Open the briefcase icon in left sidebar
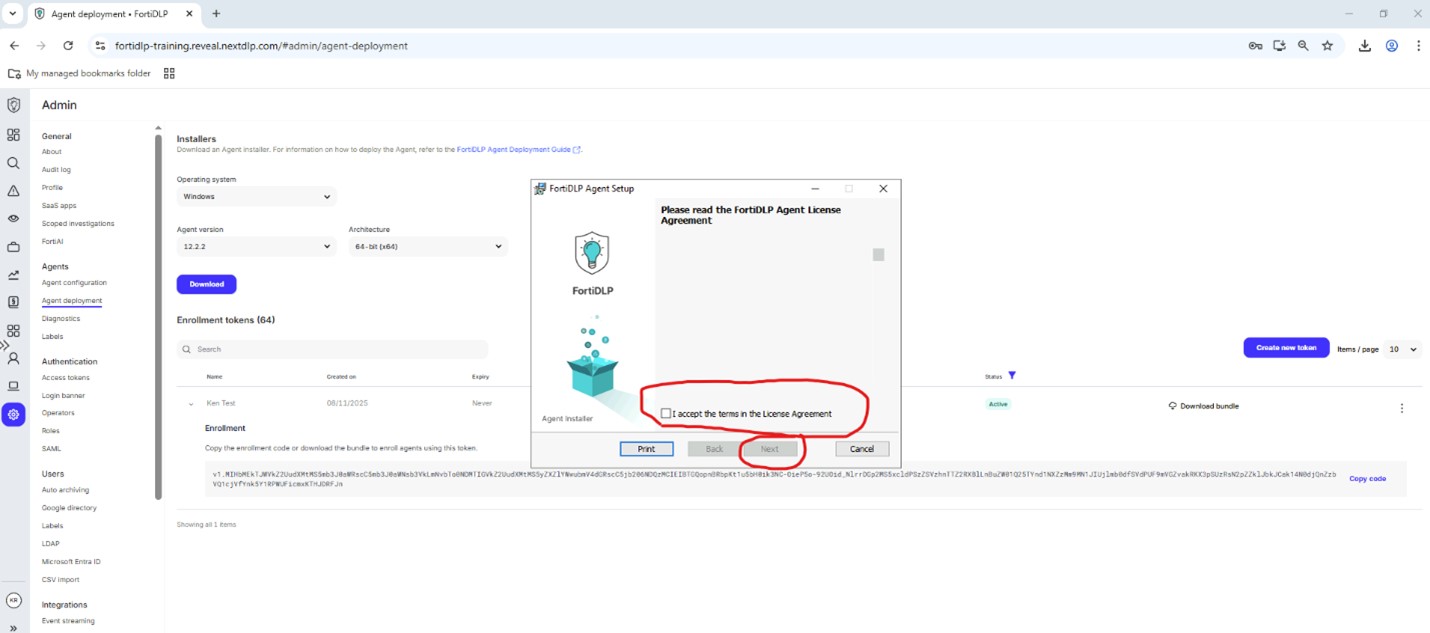This screenshot has height=633, width=1430. tap(13, 247)
